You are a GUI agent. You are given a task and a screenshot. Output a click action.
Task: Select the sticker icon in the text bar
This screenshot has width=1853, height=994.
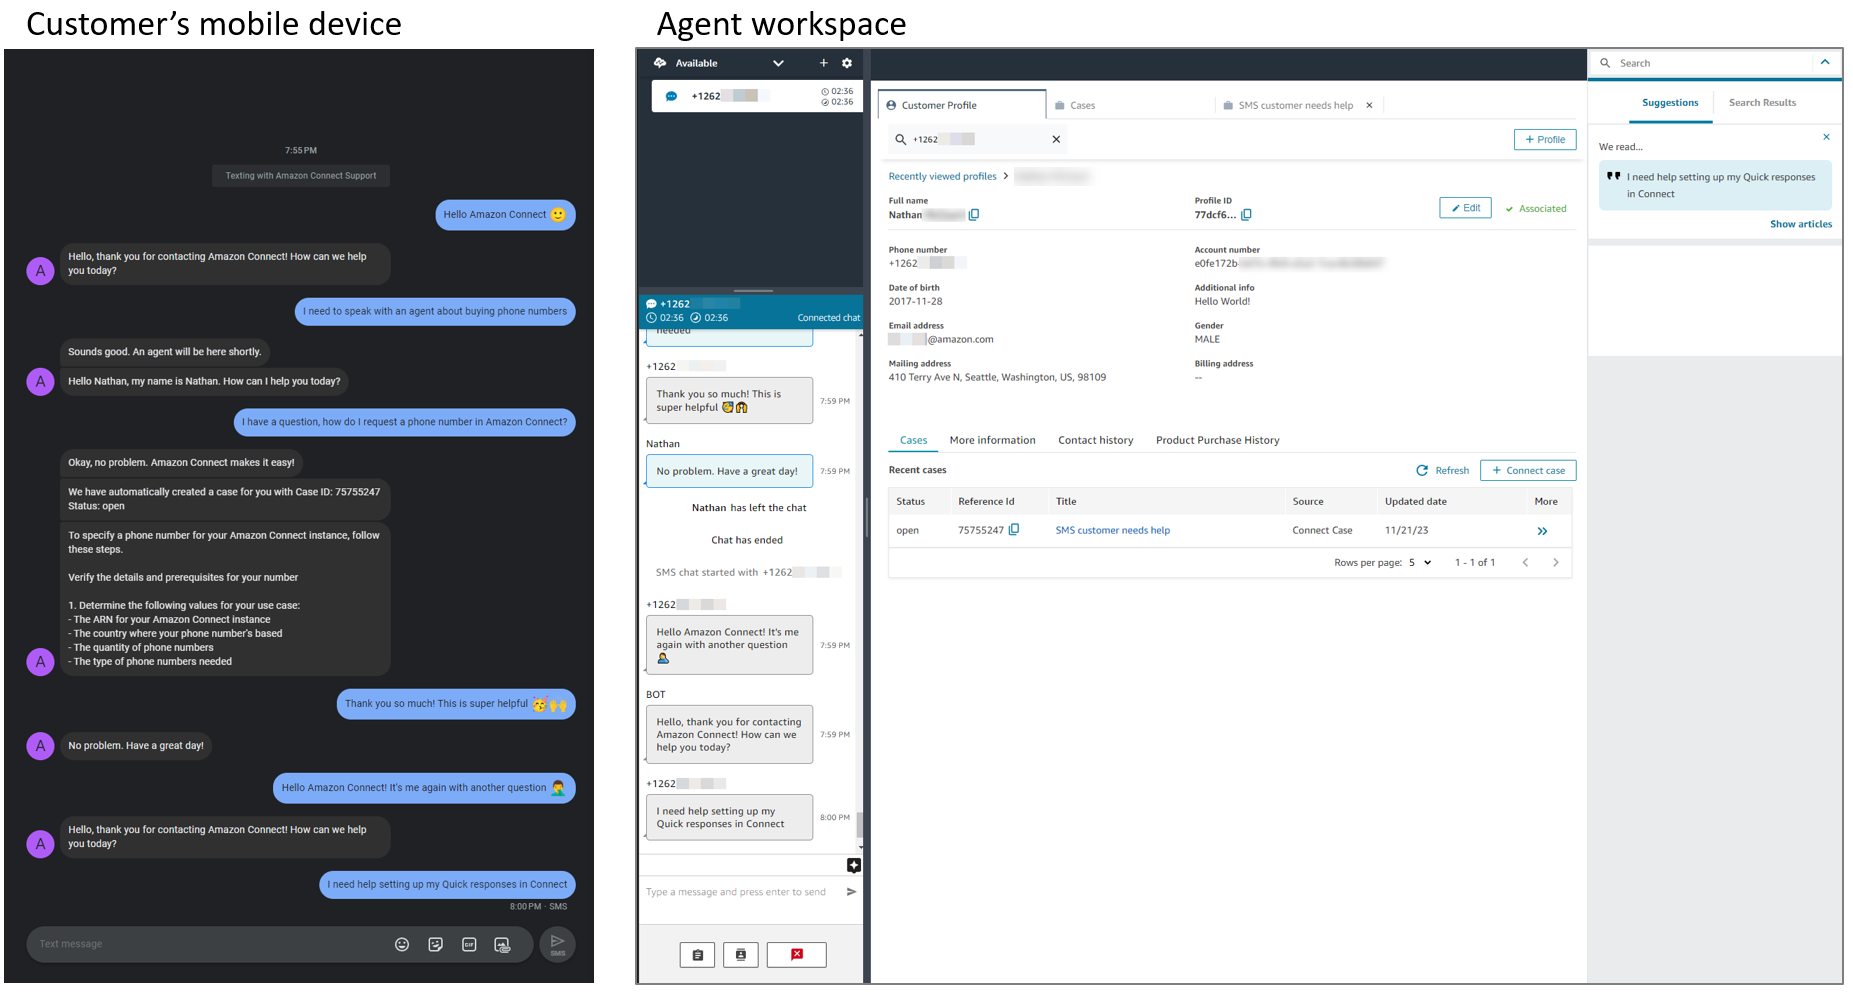[x=435, y=944]
